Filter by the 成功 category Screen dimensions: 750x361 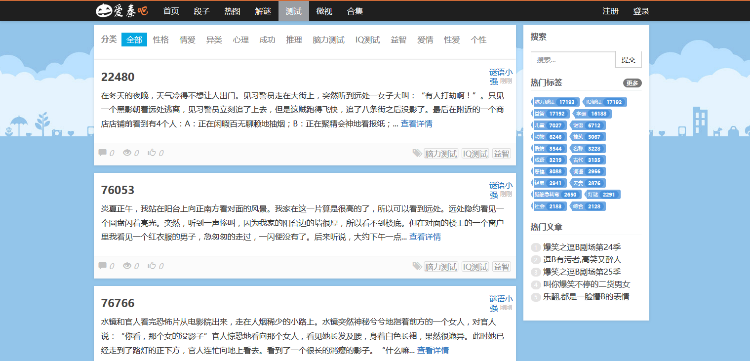coord(267,40)
